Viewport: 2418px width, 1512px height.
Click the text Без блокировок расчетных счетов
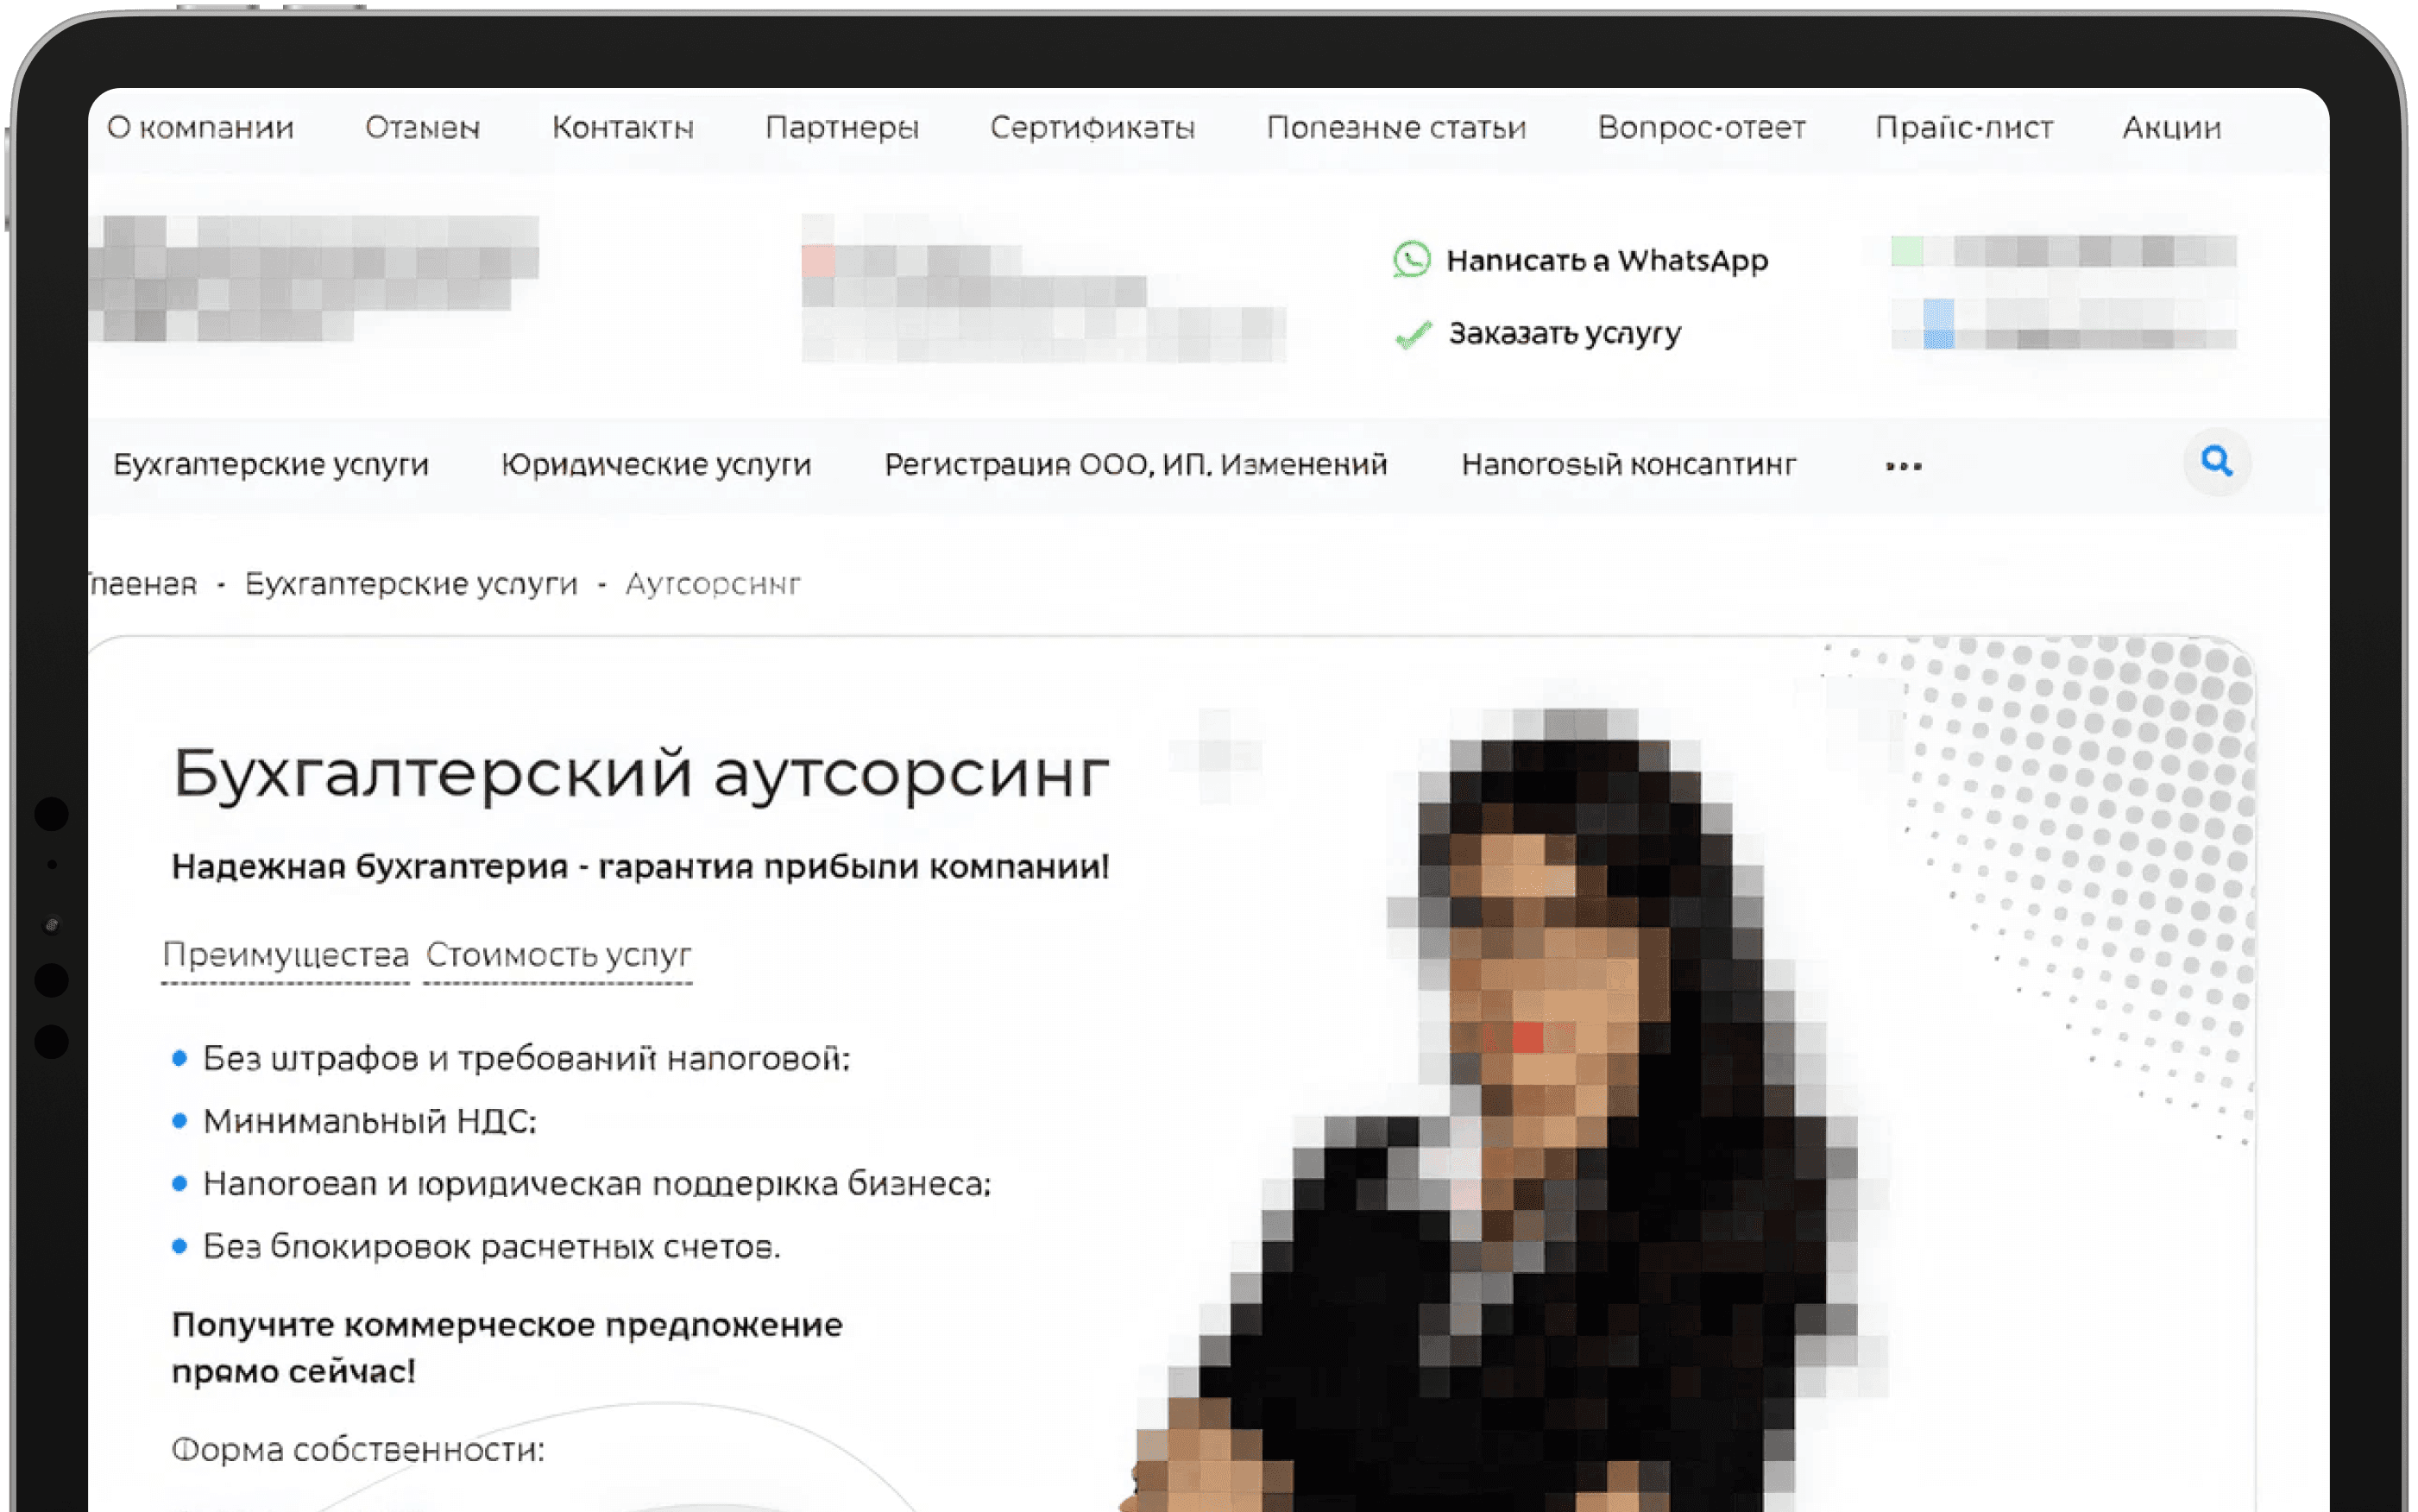pos(491,1246)
